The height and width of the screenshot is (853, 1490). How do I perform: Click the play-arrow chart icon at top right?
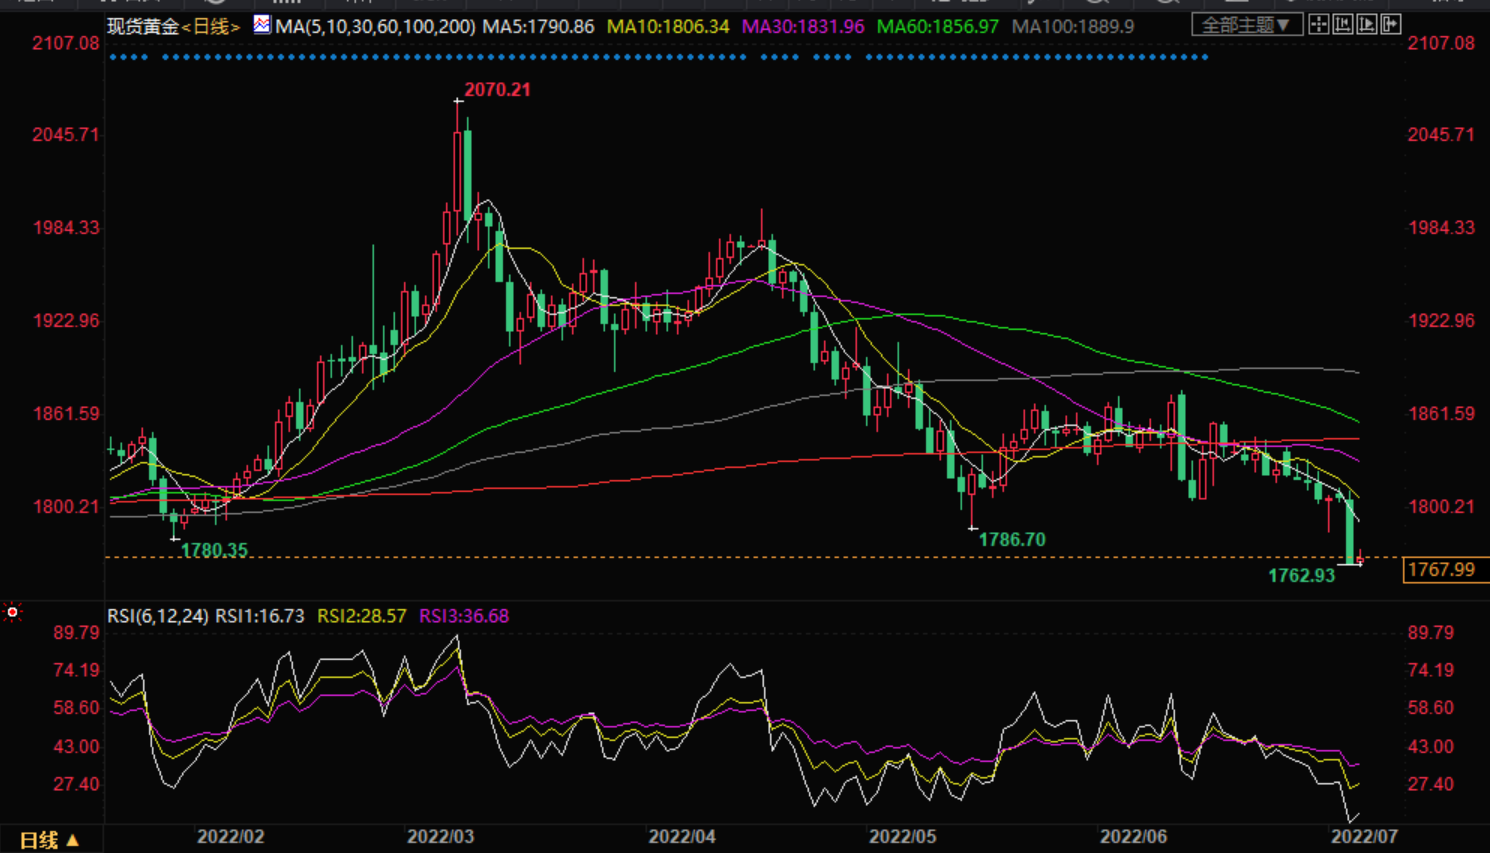tap(1367, 25)
